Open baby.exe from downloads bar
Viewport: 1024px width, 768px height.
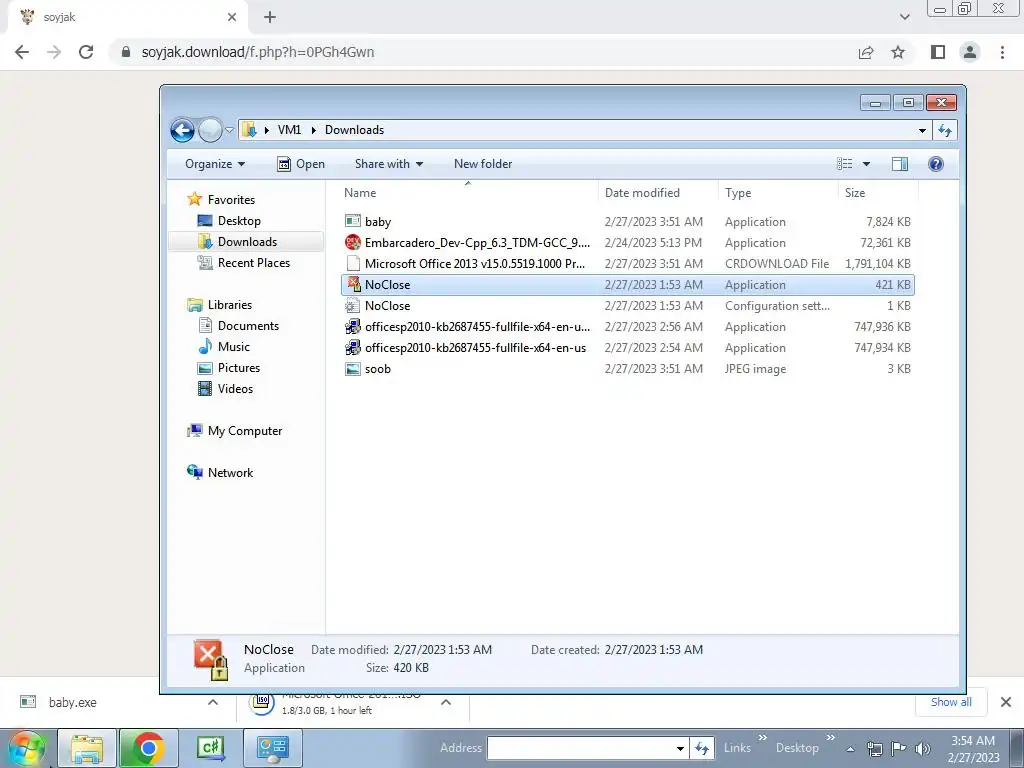click(x=72, y=703)
